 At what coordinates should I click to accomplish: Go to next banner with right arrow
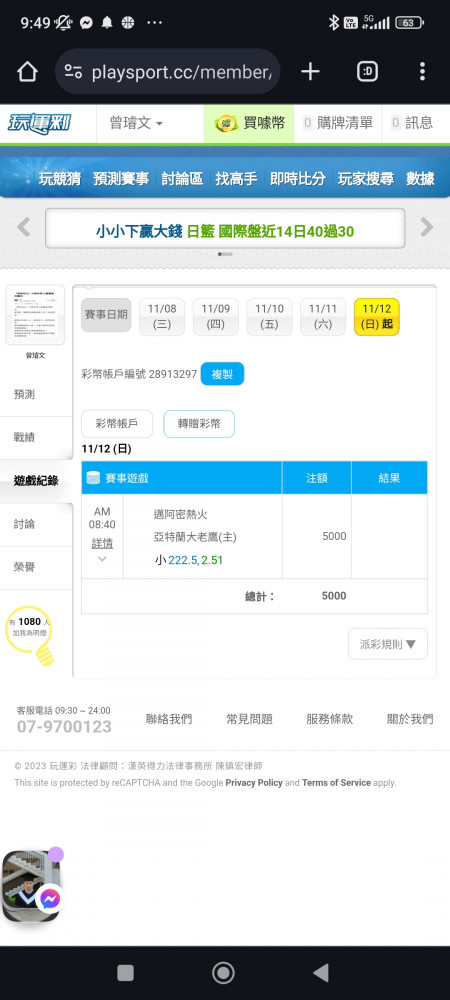[x=427, y=227]
